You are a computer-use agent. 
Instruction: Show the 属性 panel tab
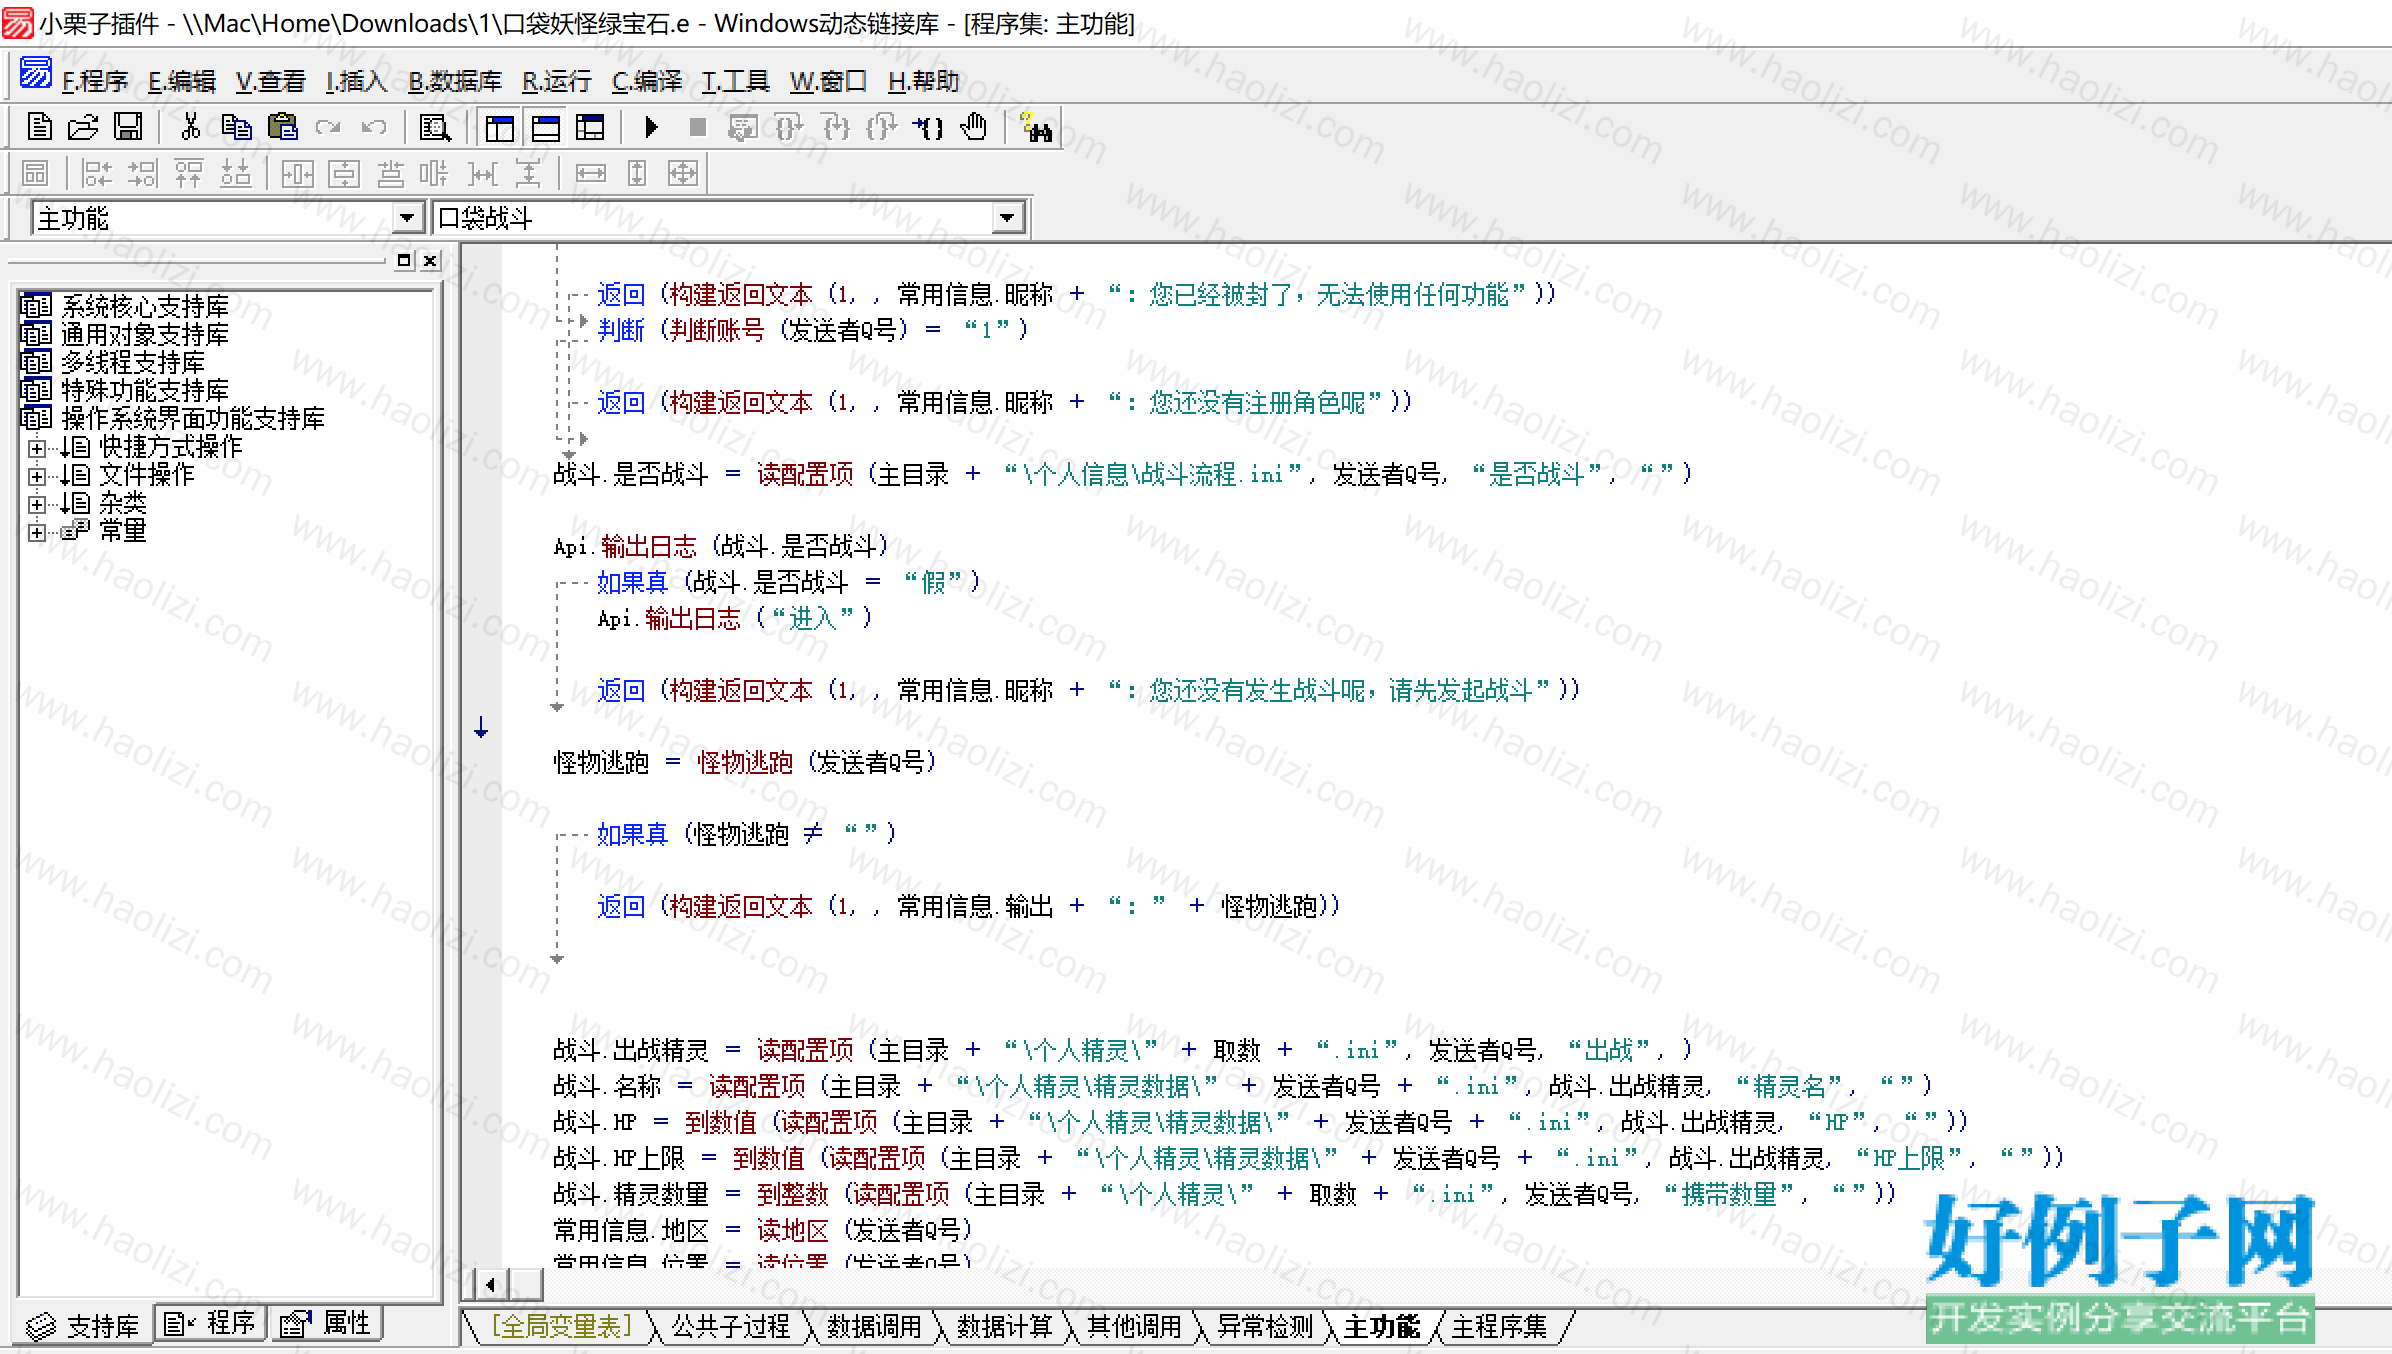(327, 1323)
